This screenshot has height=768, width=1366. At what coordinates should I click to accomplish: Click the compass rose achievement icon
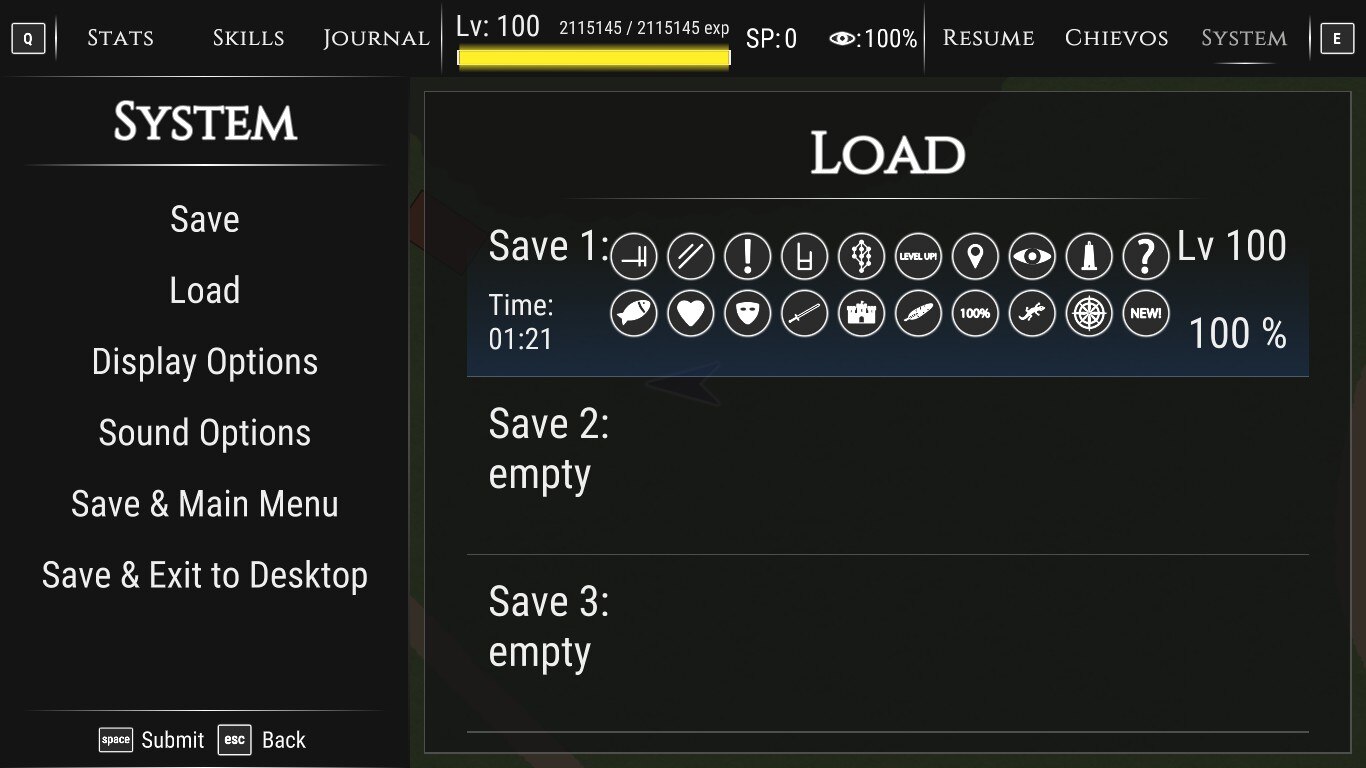1089,314
